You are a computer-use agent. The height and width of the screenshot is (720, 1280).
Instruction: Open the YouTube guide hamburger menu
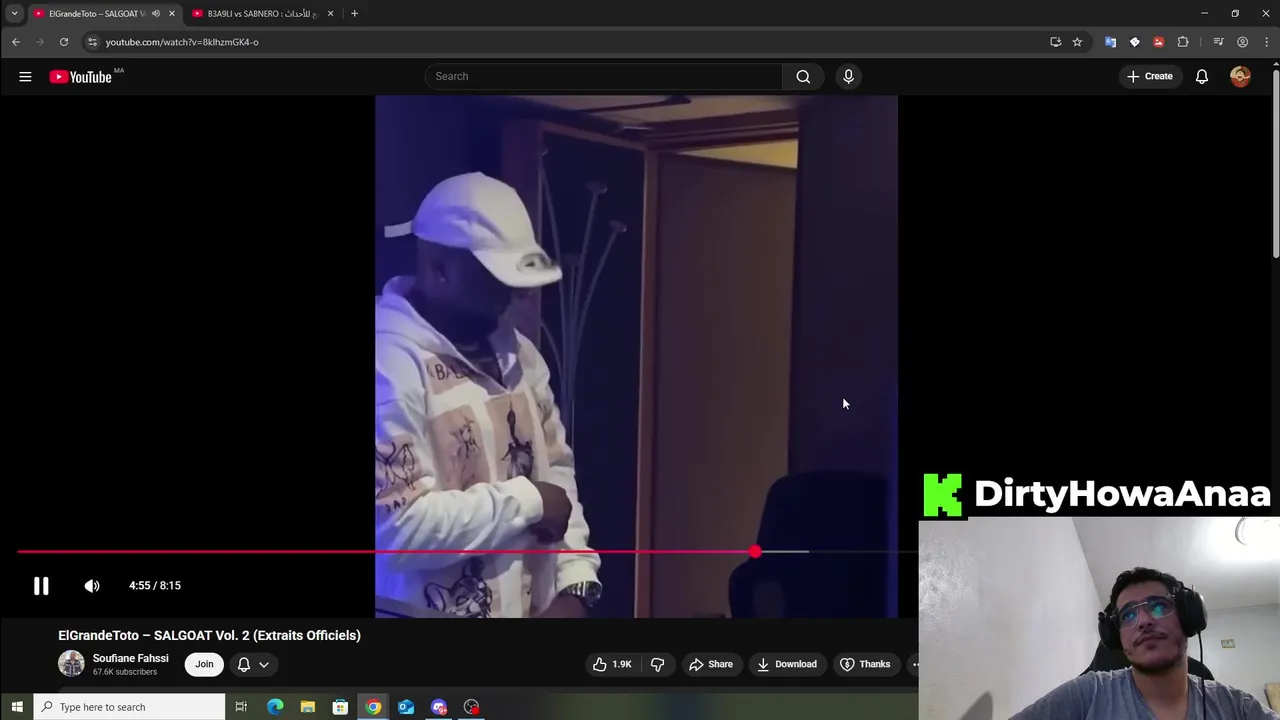25,76
